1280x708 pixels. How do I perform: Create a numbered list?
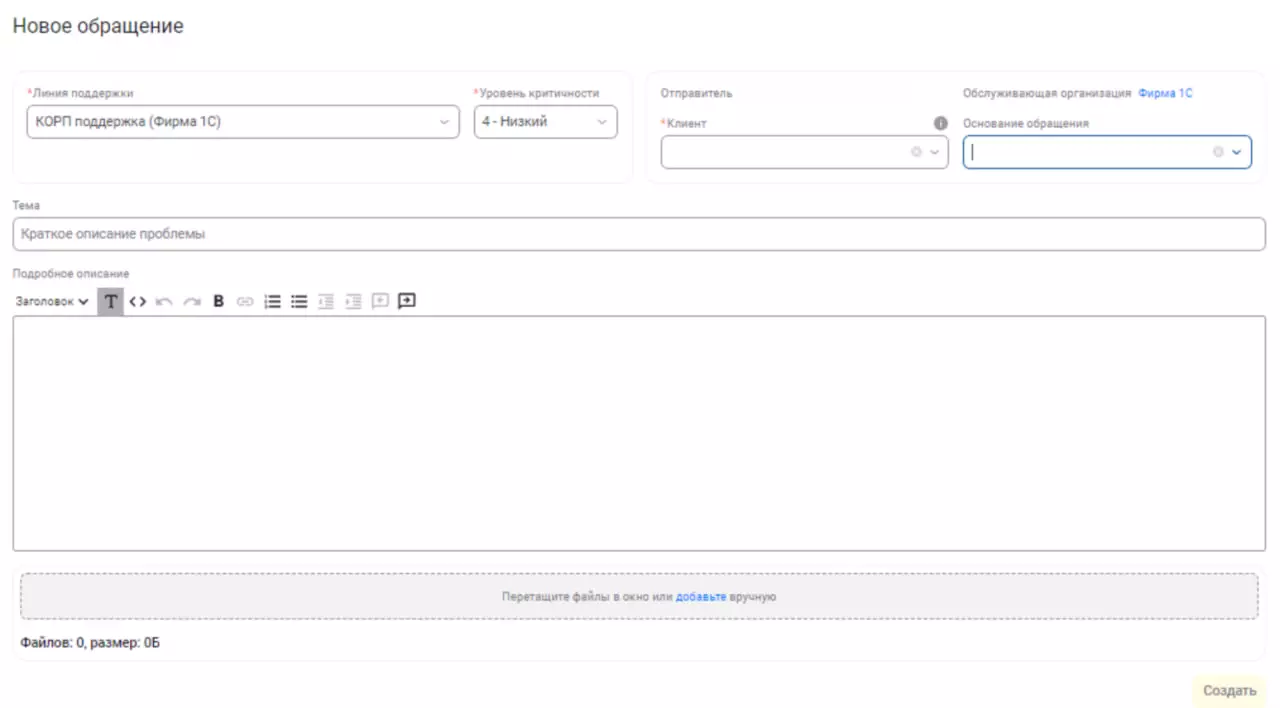[272, 301]
